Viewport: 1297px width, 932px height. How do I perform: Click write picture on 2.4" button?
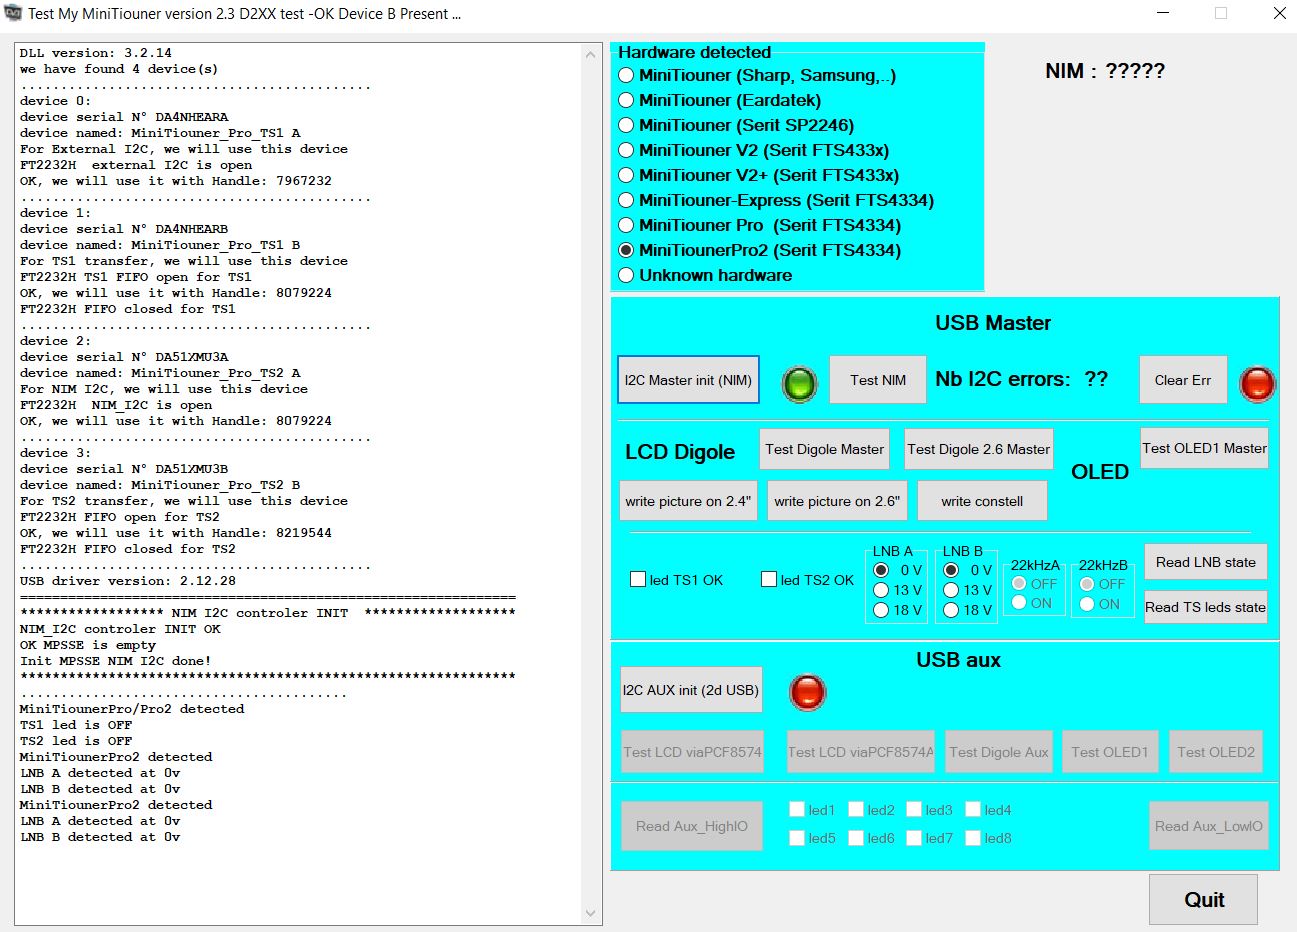click(688, 501)
